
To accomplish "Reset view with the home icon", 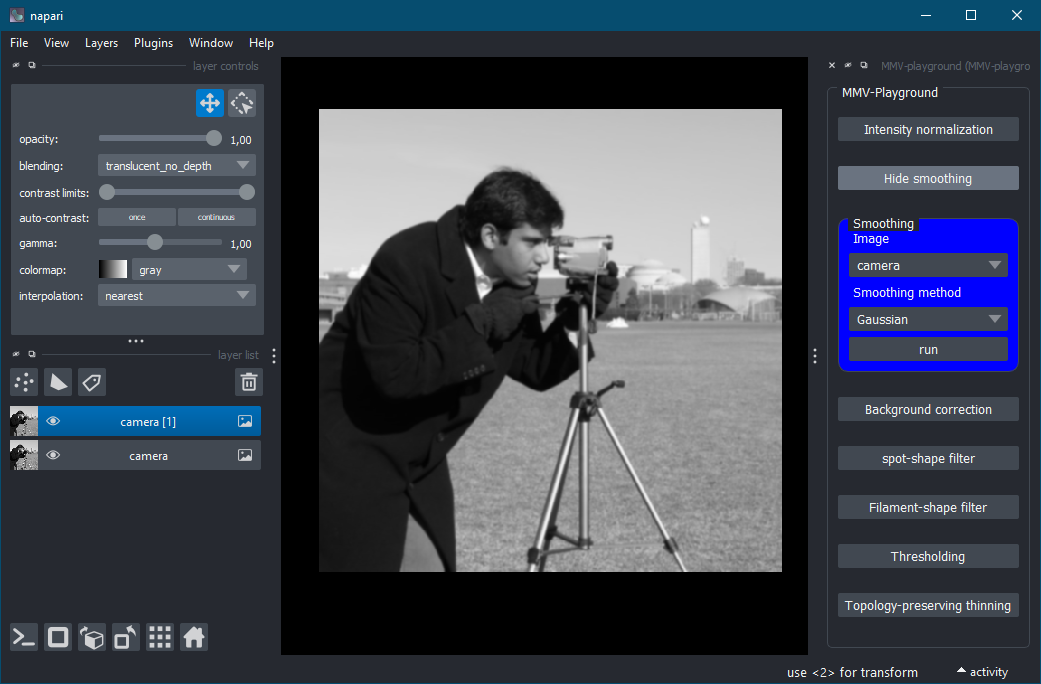I will [193, 637].
